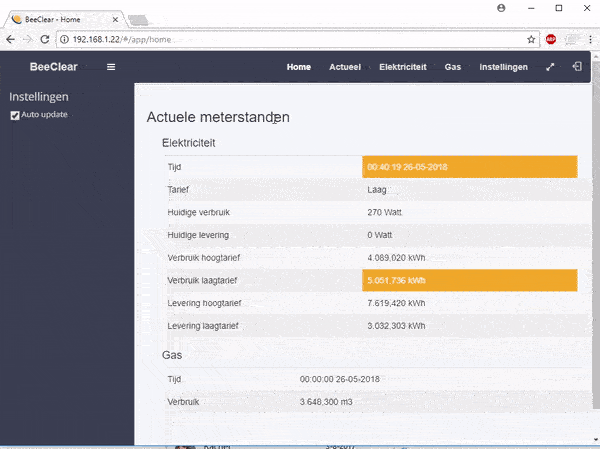Close the BeeClear - Home browser tab

coord(118,19)
